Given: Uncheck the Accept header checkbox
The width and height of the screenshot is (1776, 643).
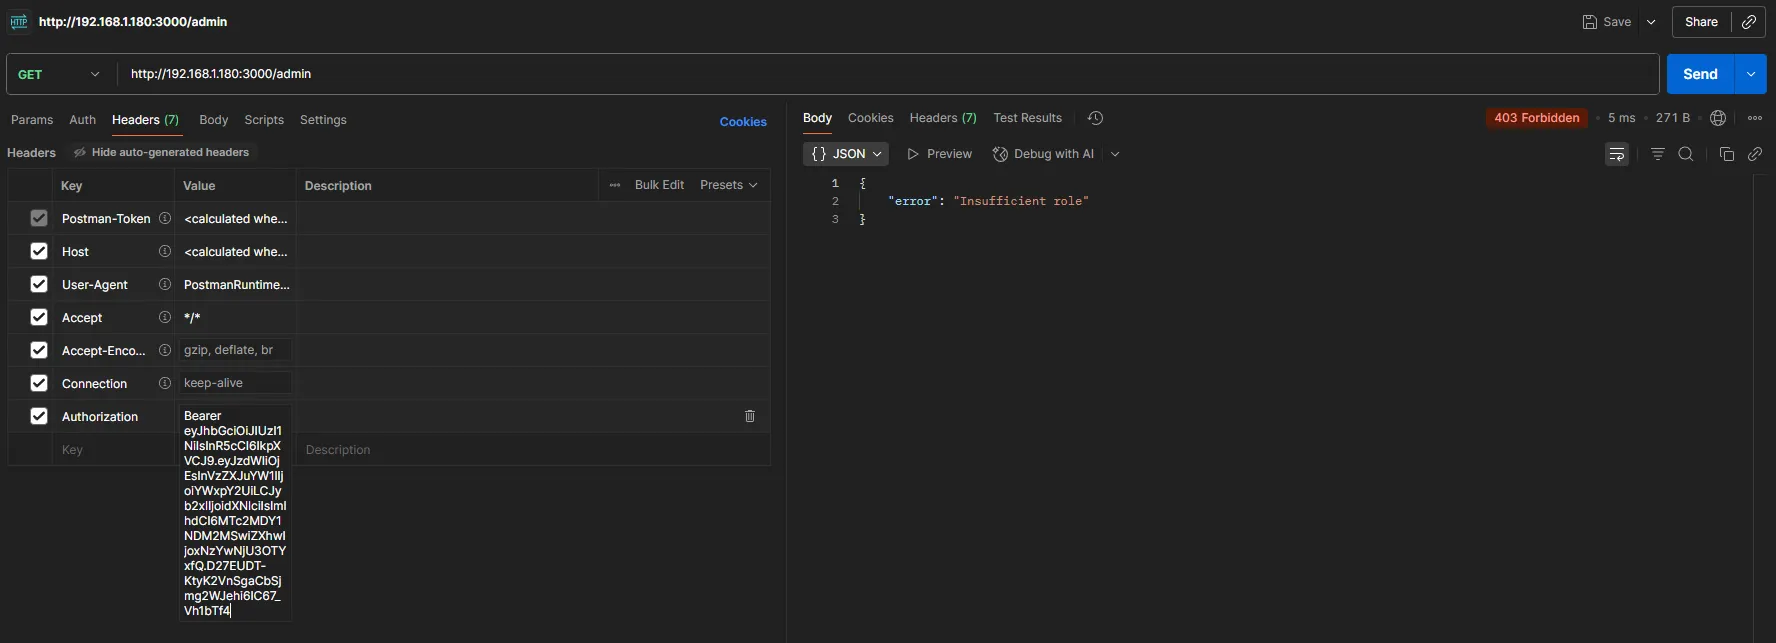Looking at the screenshot, I should pyautogui.click(x=39, y=317).
